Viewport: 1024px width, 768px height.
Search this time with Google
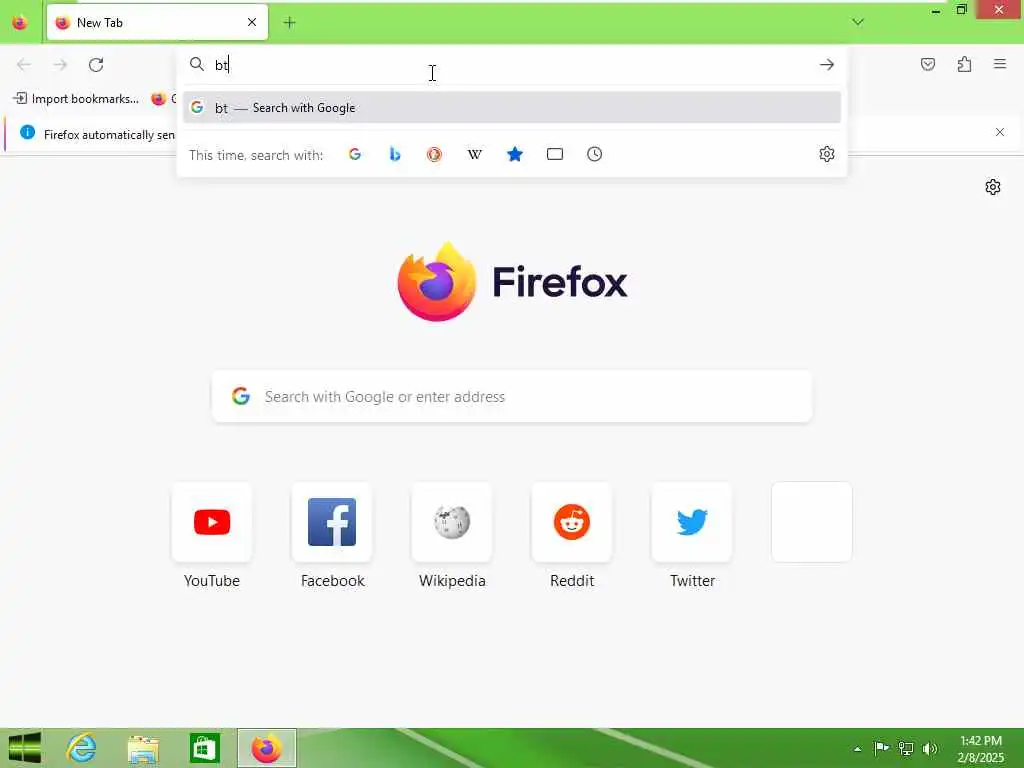click(x=355, y=154)
